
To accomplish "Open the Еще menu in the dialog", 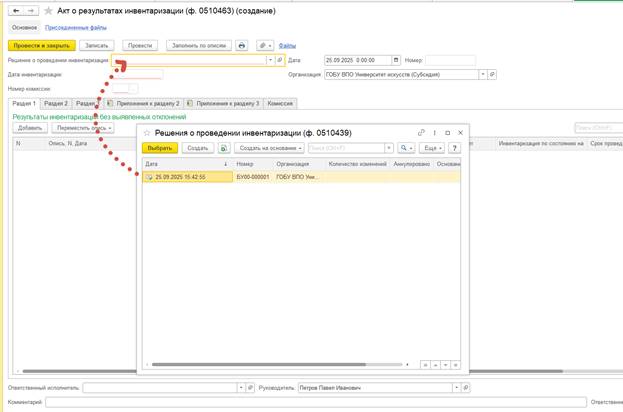I will point(432,148).
